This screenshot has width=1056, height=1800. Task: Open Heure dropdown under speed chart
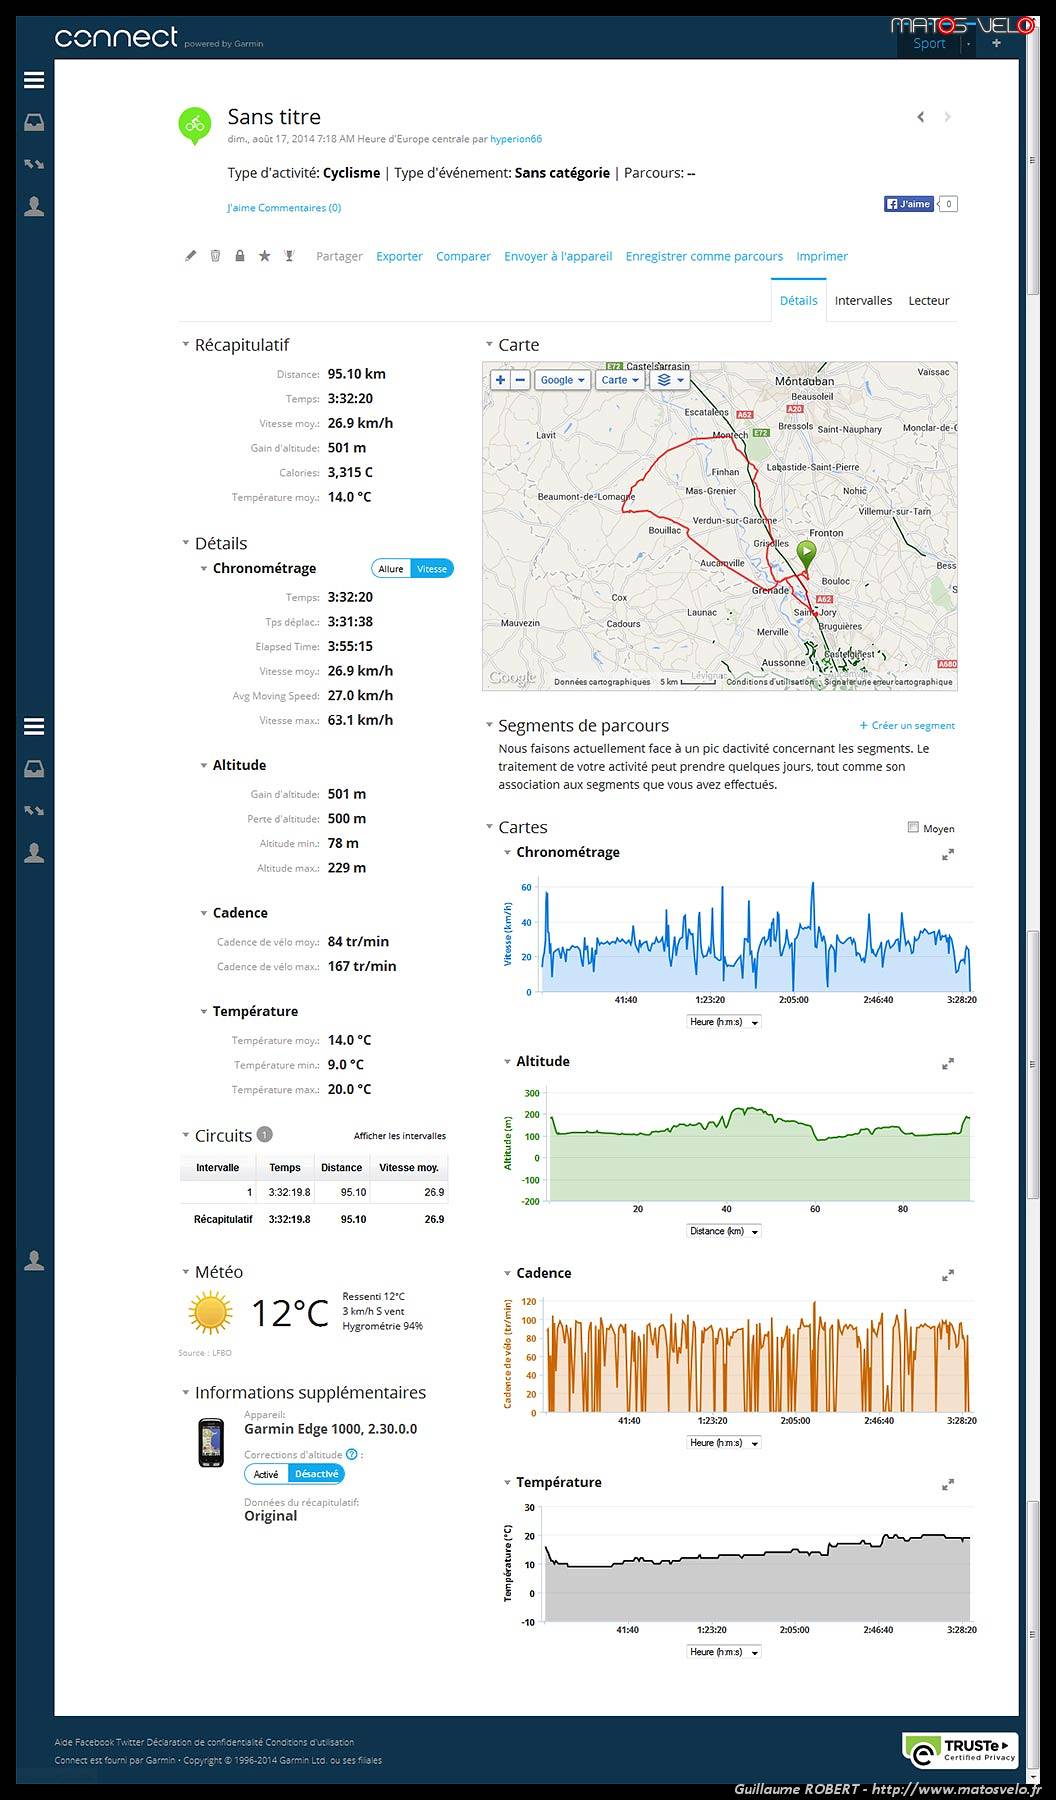pos(724,1022)
